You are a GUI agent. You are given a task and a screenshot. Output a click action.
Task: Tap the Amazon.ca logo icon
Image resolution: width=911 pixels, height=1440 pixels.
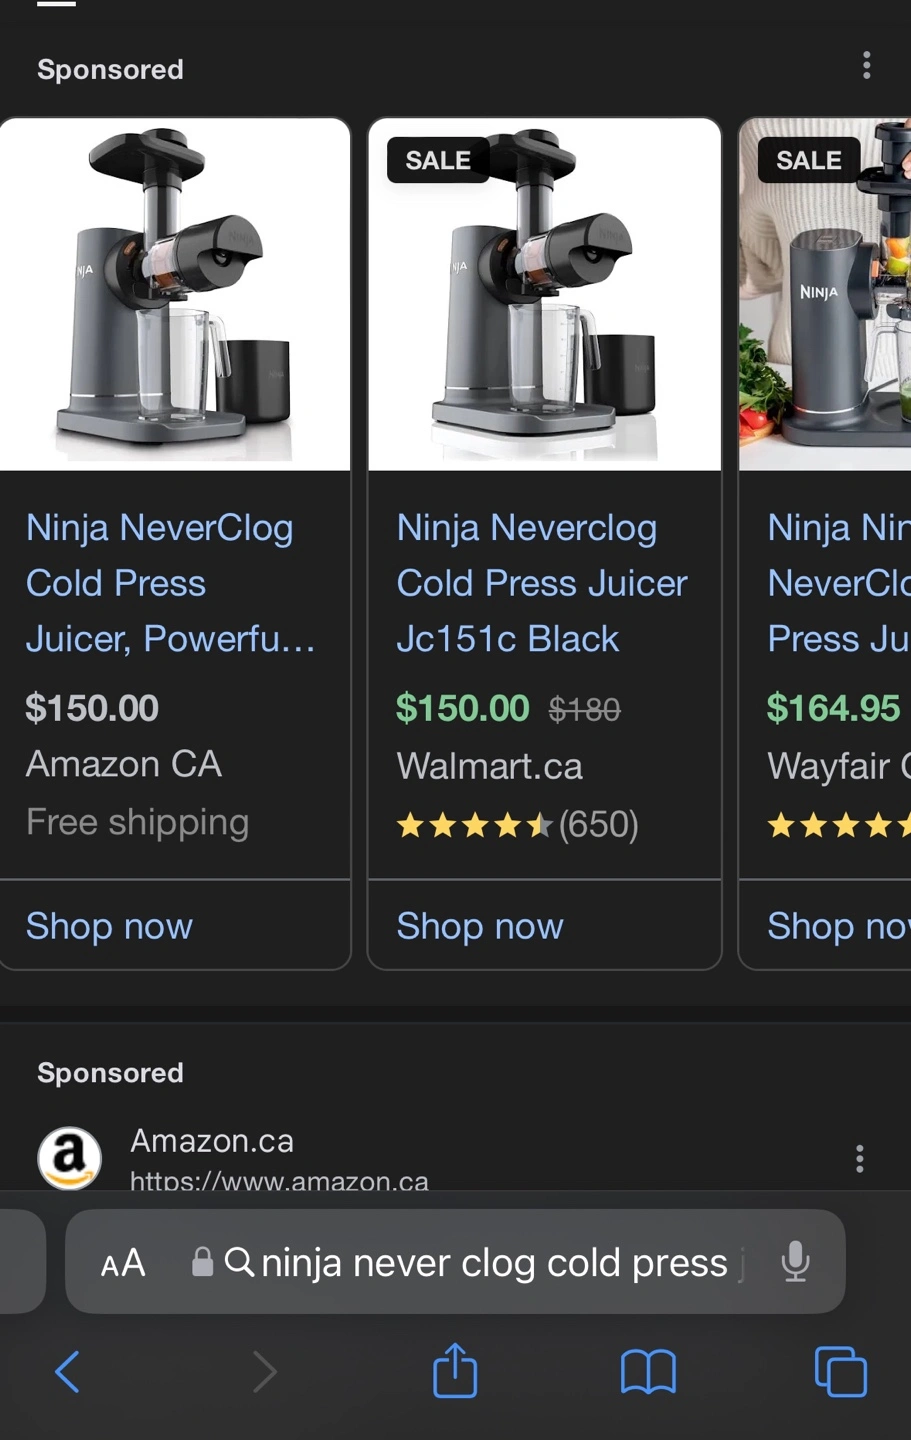(69, 1158)
